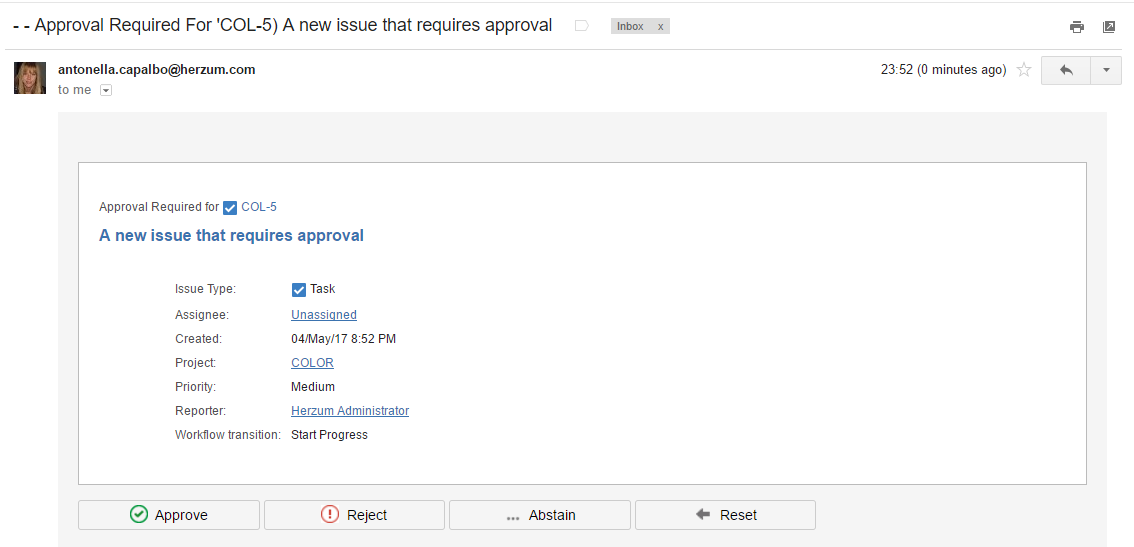Click the sender's profile photo
Screen dimensions: 1134x547
pyautogui.click(x=30, y=78)
